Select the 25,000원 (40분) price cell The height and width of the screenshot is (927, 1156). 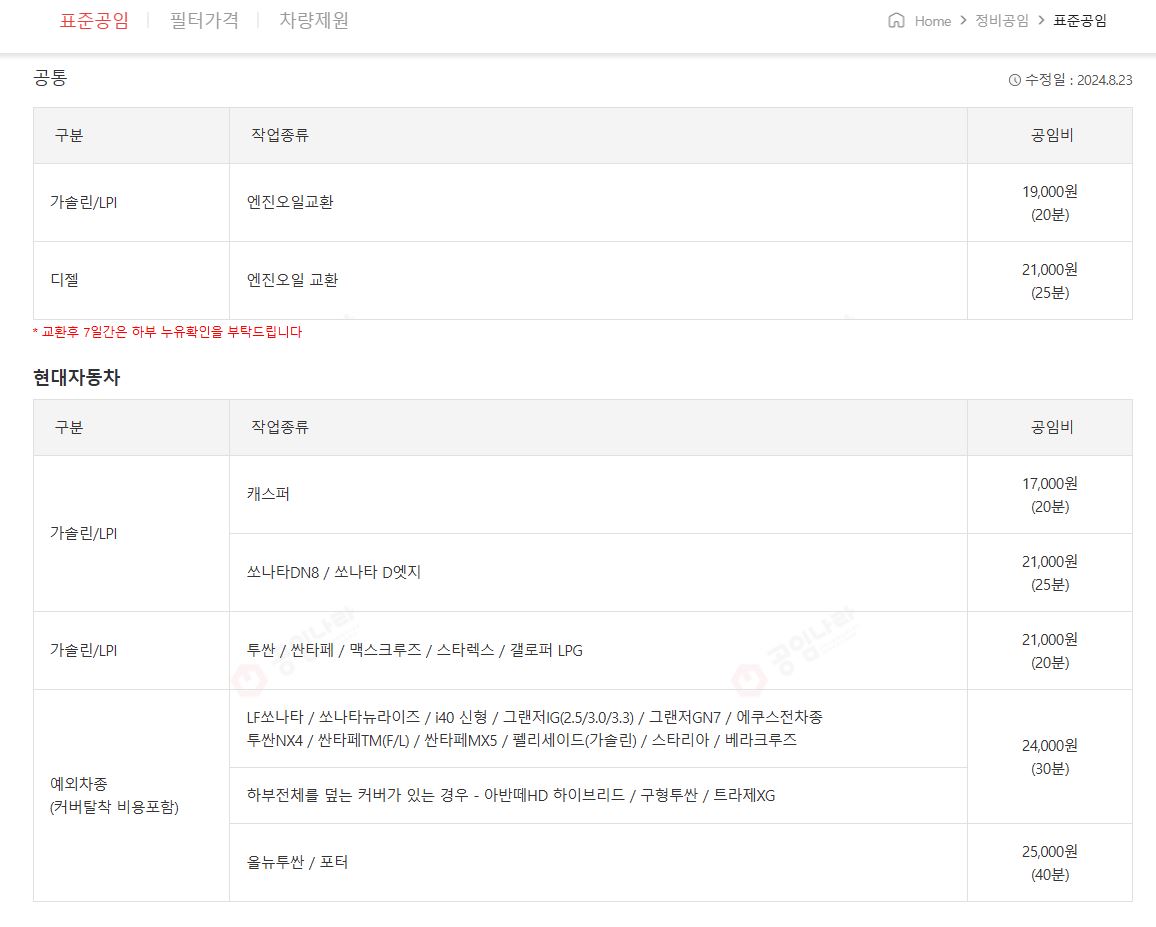1050,863
